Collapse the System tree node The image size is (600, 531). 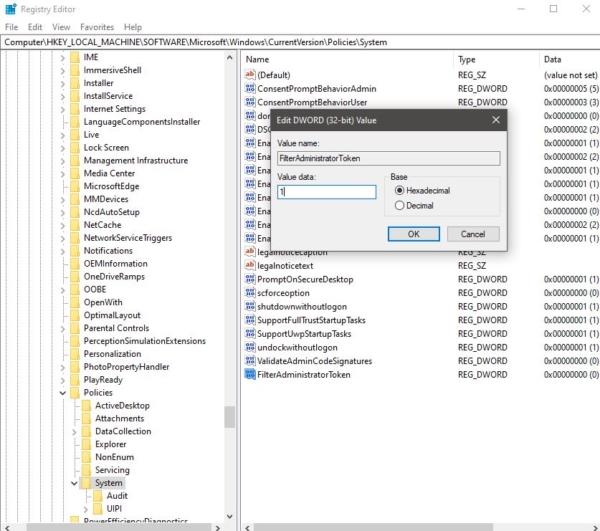point(74,483)
